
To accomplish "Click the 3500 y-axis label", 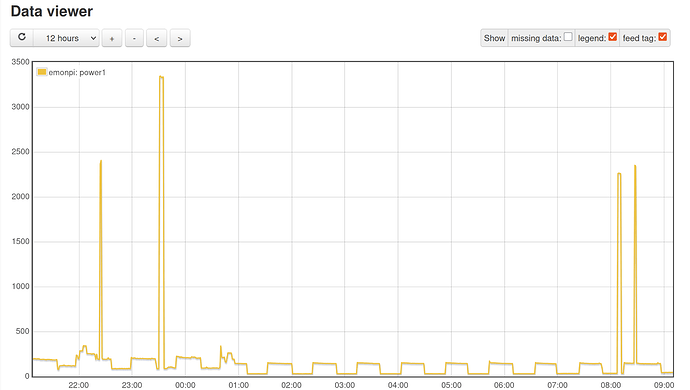I will point(20,62).
